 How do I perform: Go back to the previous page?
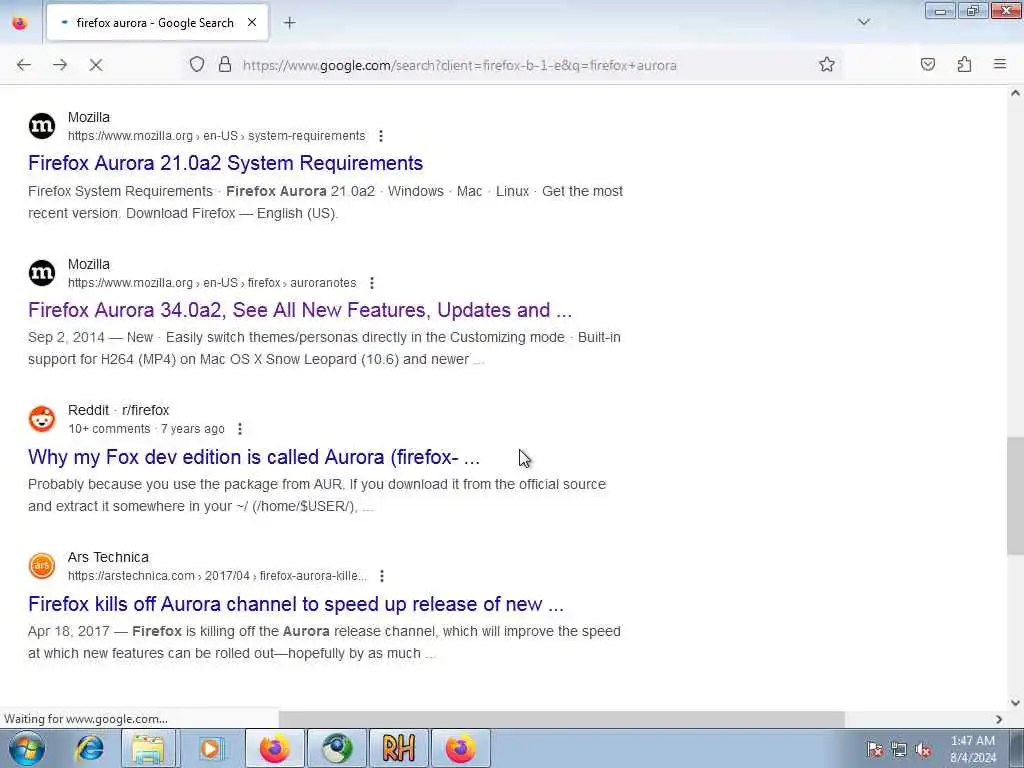(x=24, y=65)
